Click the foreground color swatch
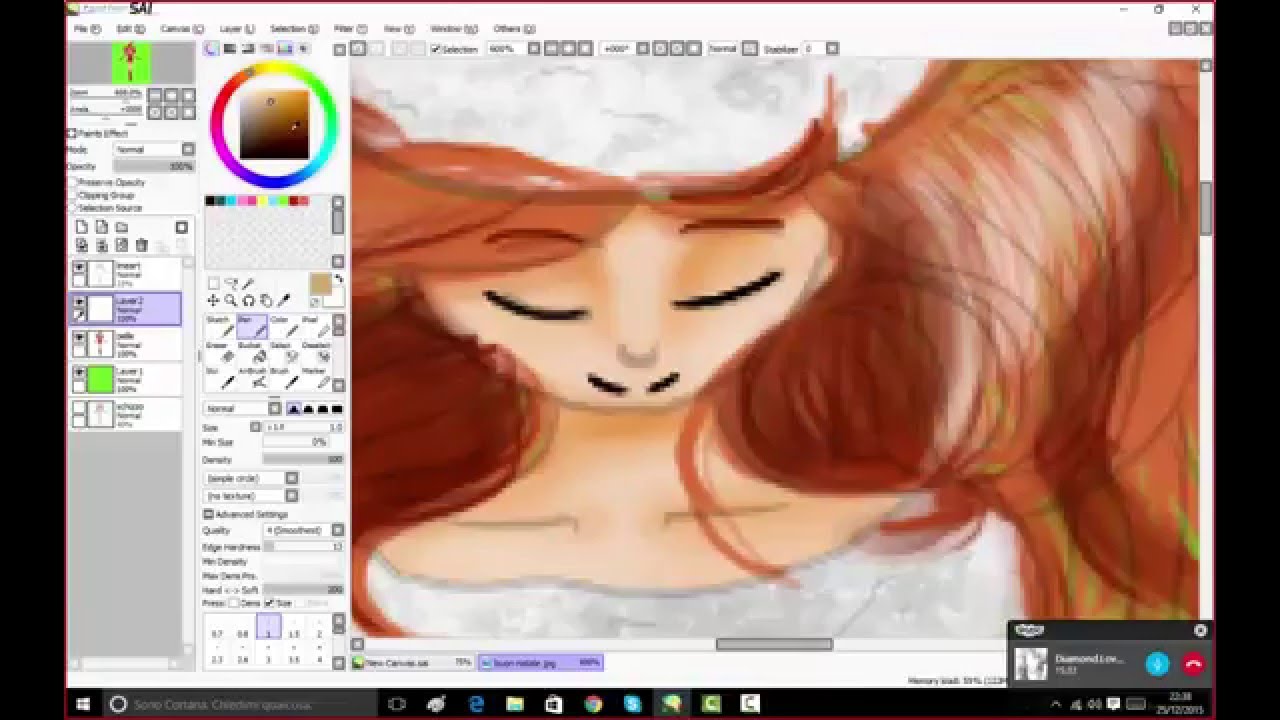Screen dimensions: 1280x720 point(320,284)
